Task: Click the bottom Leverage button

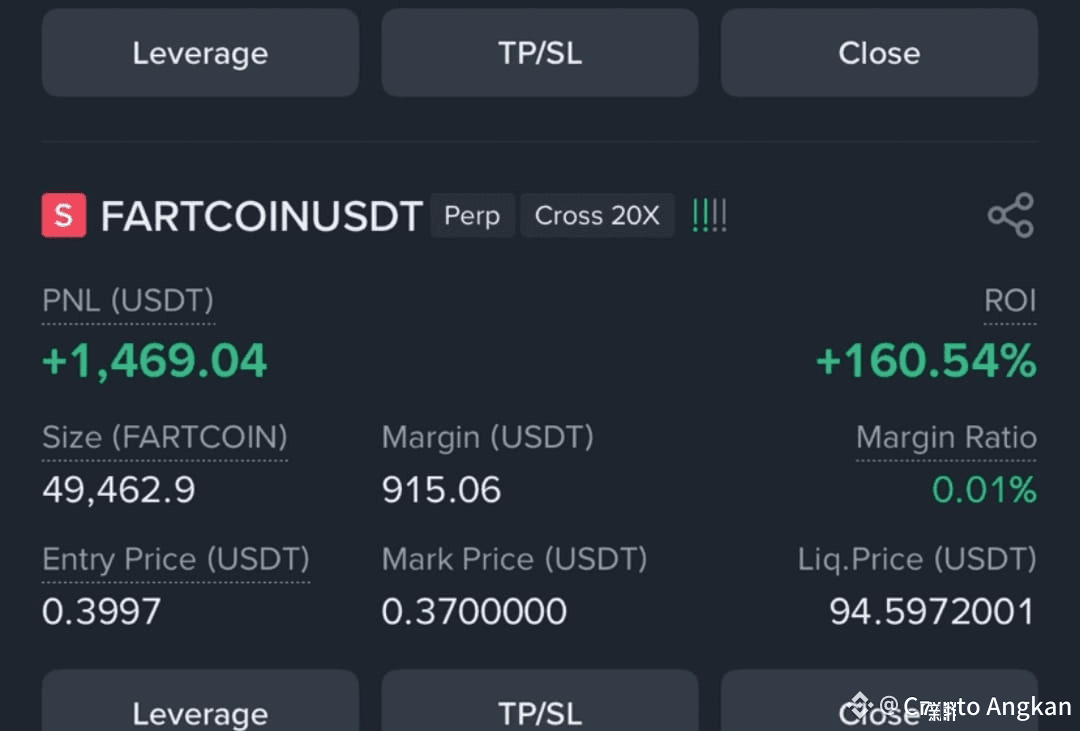Action: pyautogui.click(x=199, y=712)
